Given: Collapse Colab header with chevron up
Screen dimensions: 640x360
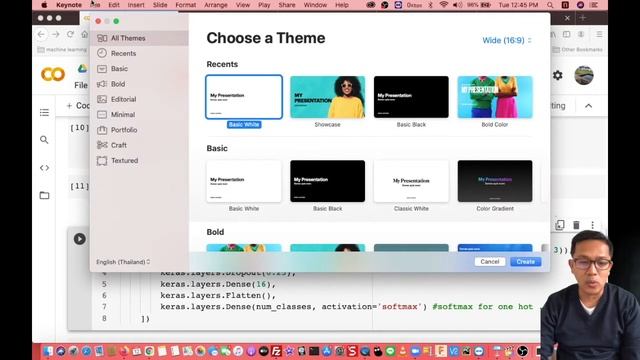Looking at the screenshot, I should point(588,106).
